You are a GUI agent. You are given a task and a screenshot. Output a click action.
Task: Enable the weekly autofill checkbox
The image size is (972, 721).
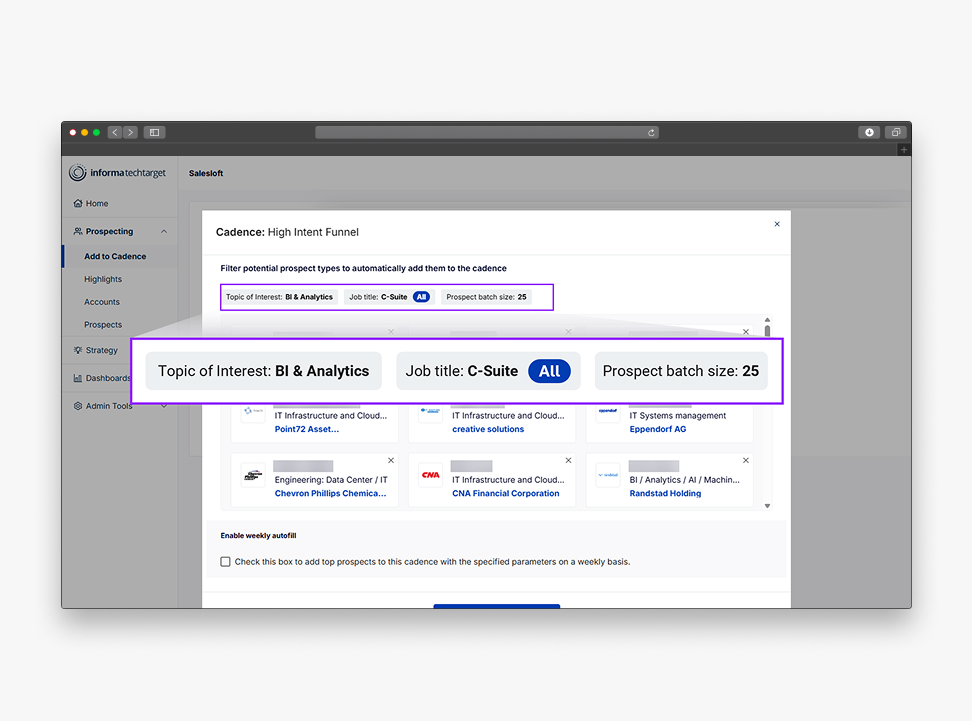pos(226,562)
